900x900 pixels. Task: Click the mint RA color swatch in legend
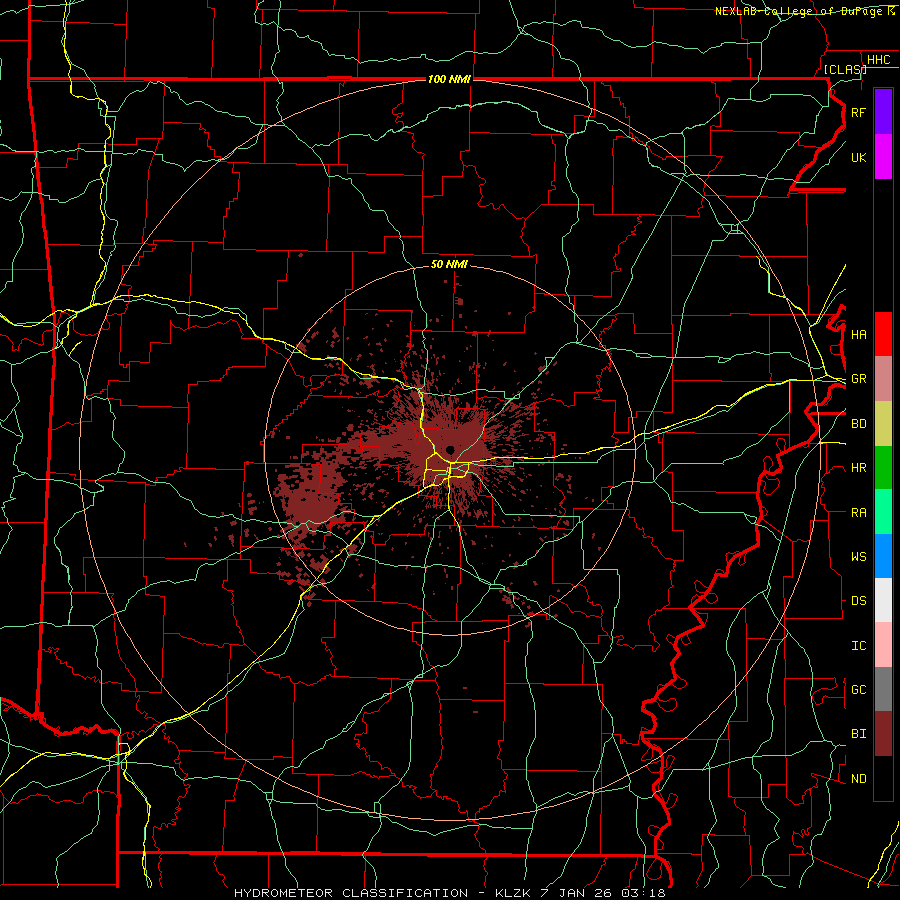[x=883, y=512]
